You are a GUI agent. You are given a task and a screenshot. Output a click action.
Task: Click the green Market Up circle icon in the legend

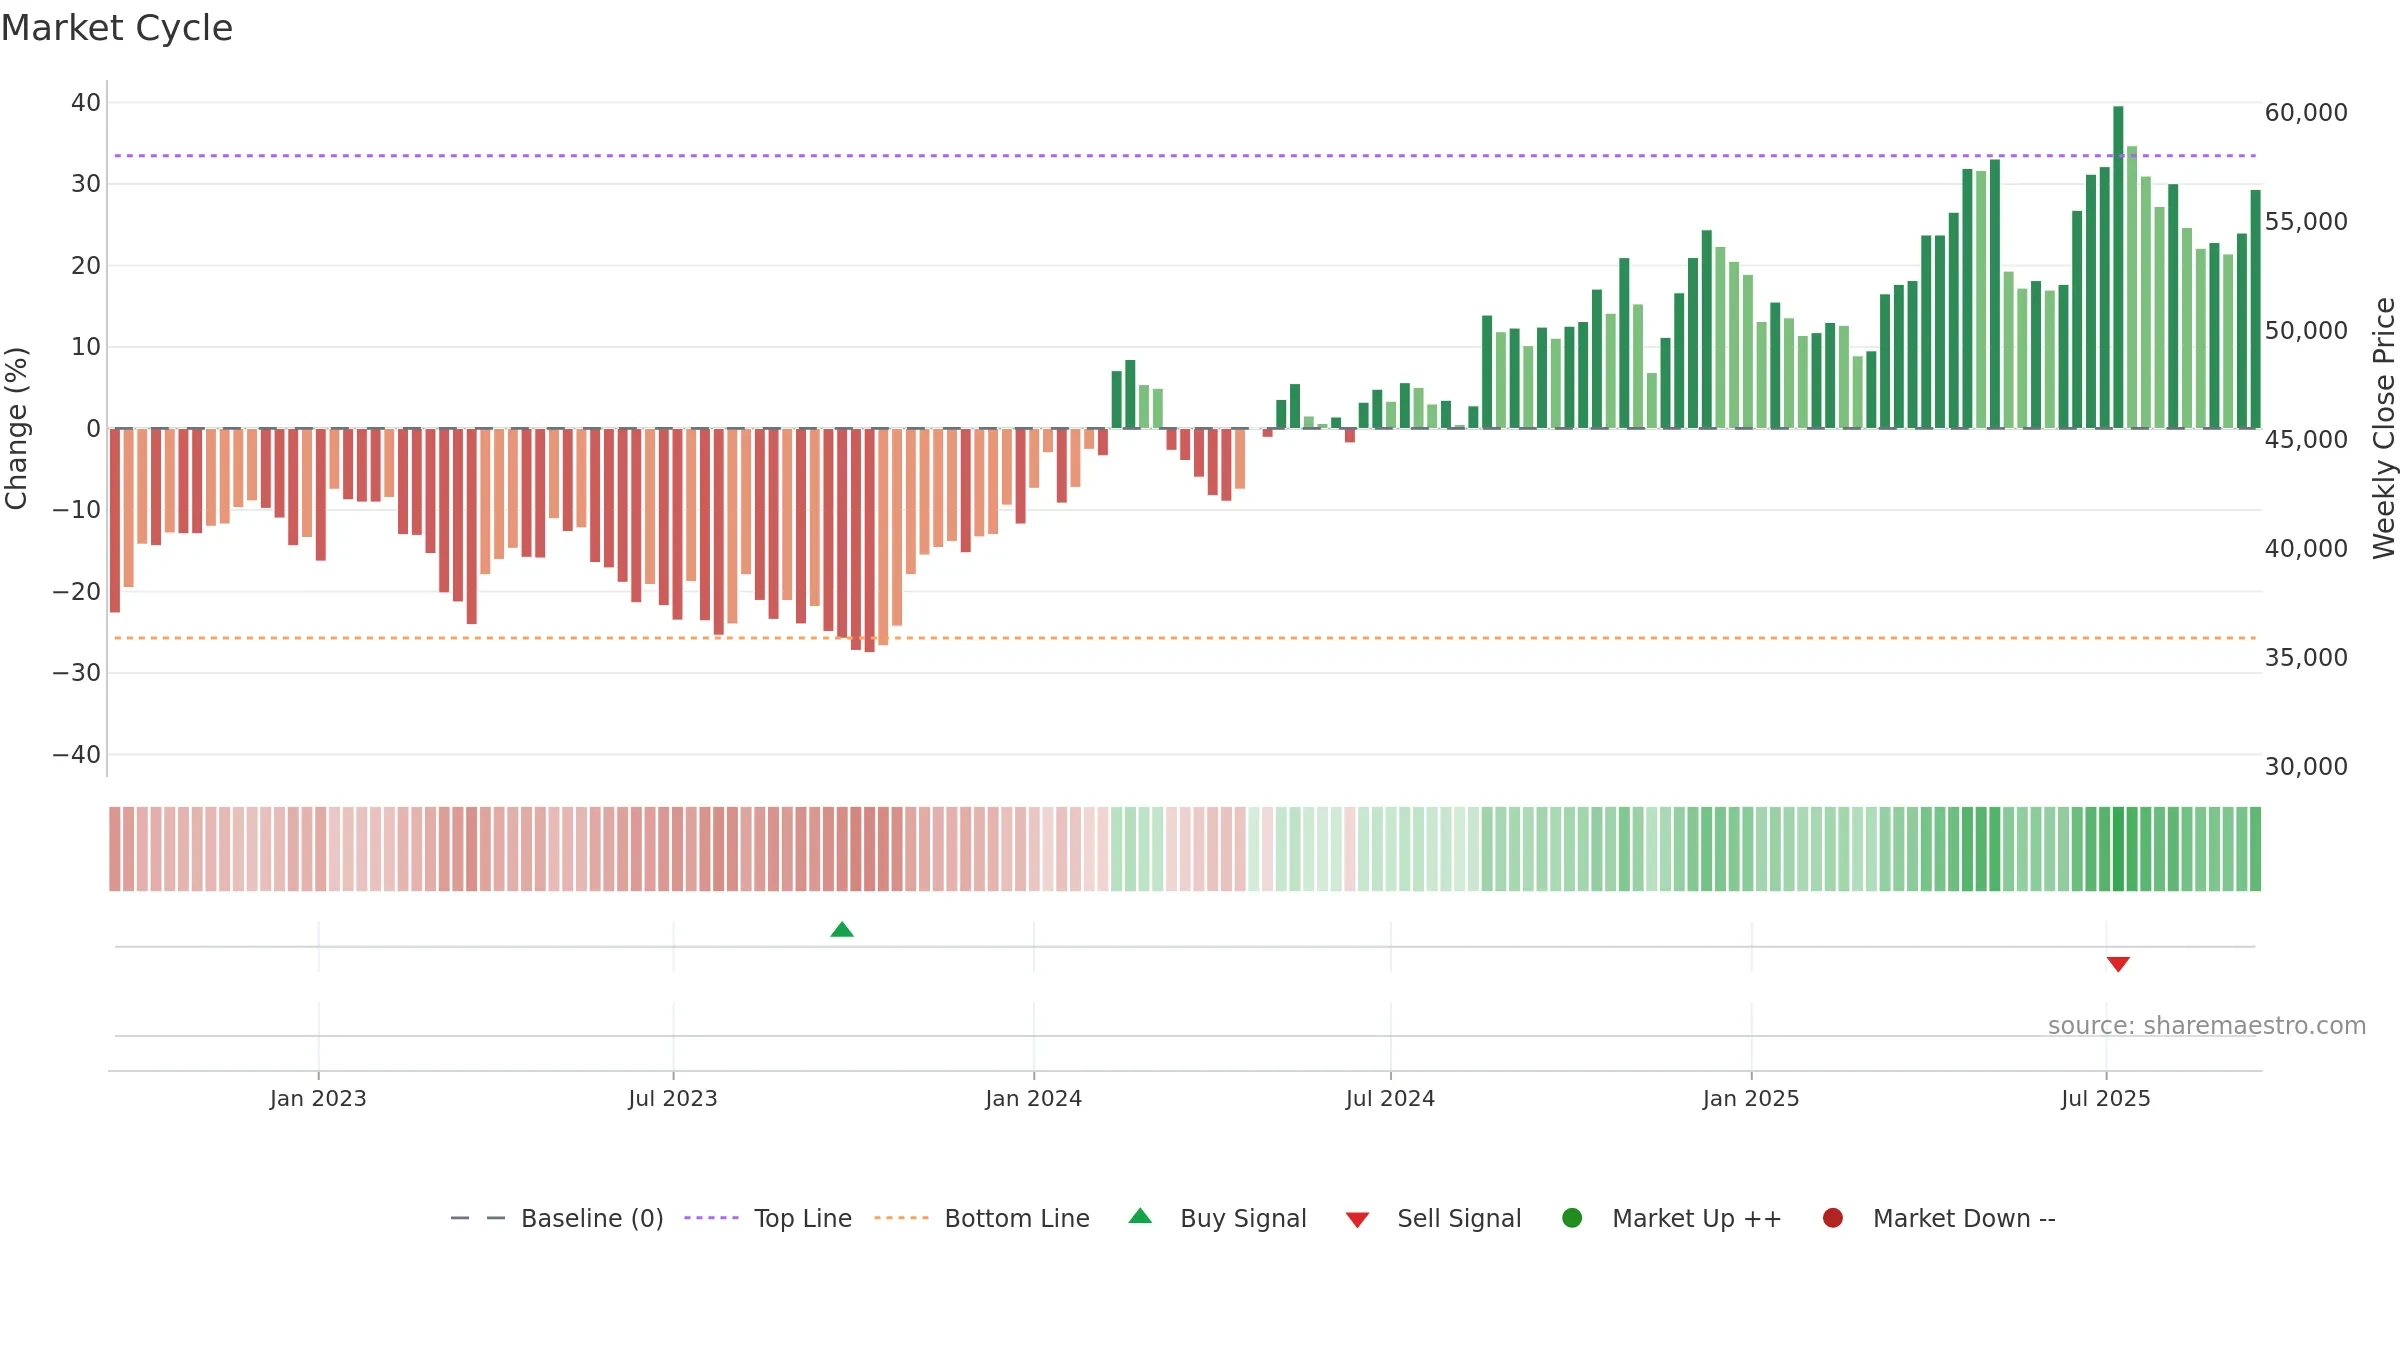[x=1572, y=1218]
